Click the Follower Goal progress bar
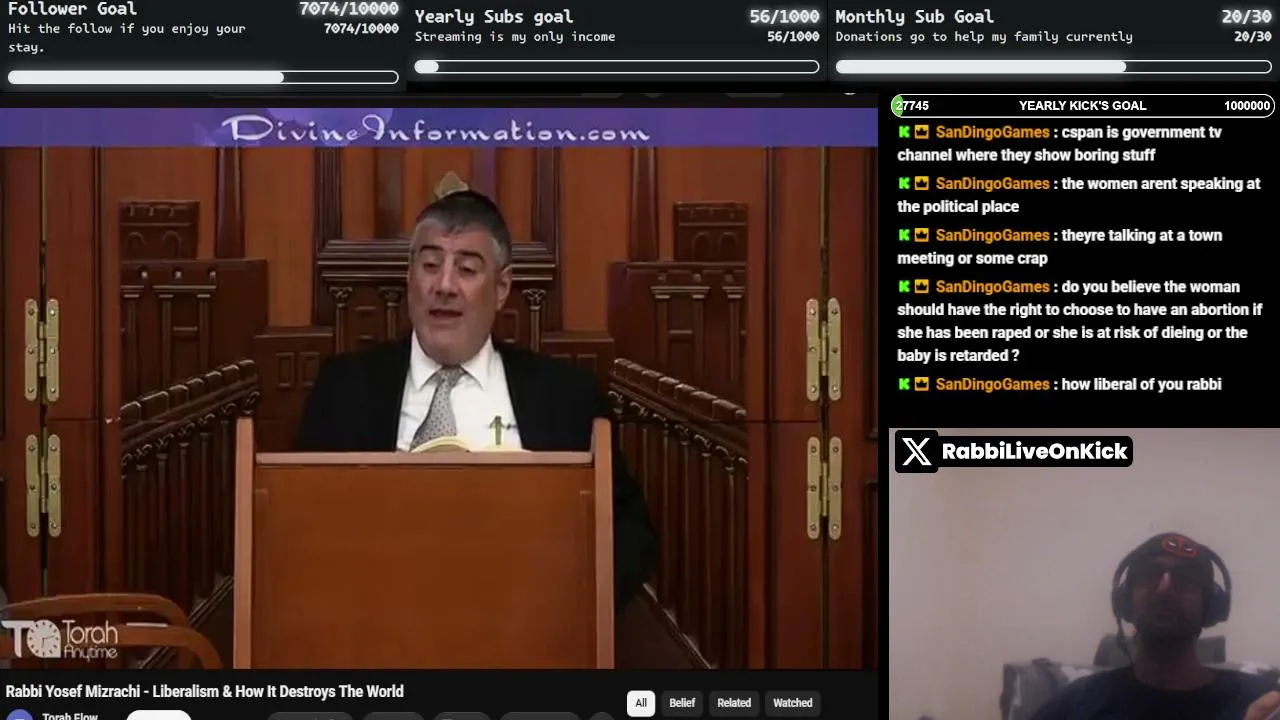Viewport: 1280px width, 720px height. click(x=203, y=77)
